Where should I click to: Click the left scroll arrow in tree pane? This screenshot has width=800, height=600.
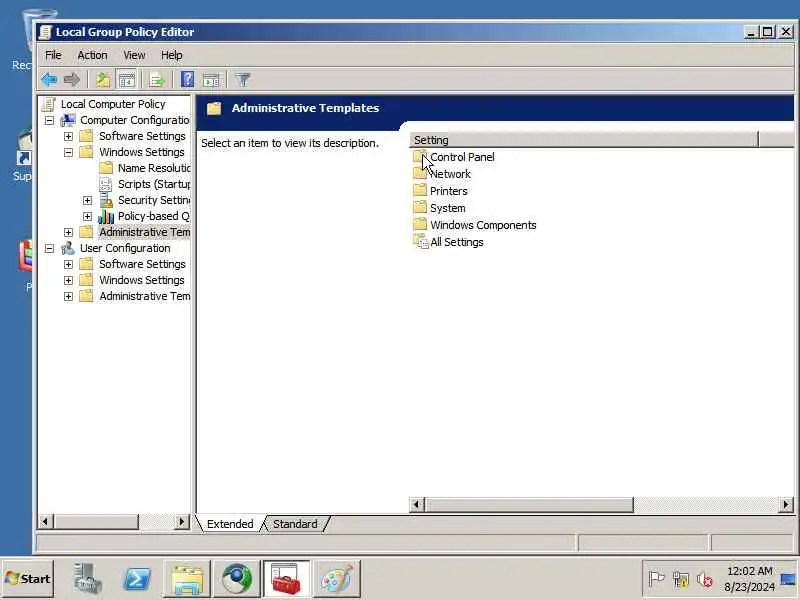[45, 521]
